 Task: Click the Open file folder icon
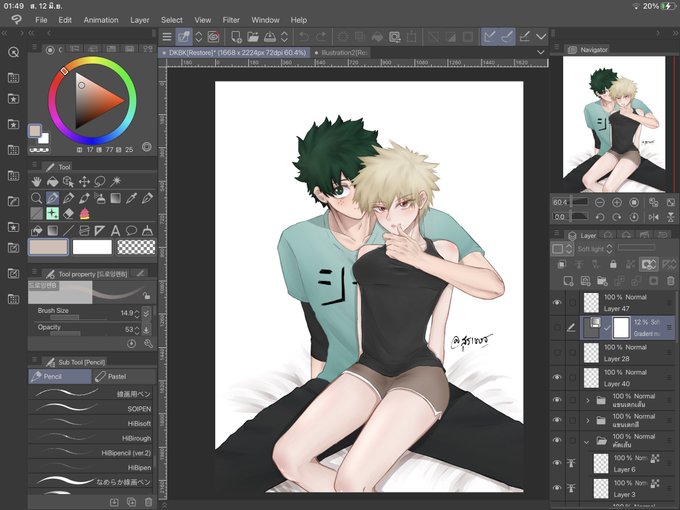(x=253, y=37)
